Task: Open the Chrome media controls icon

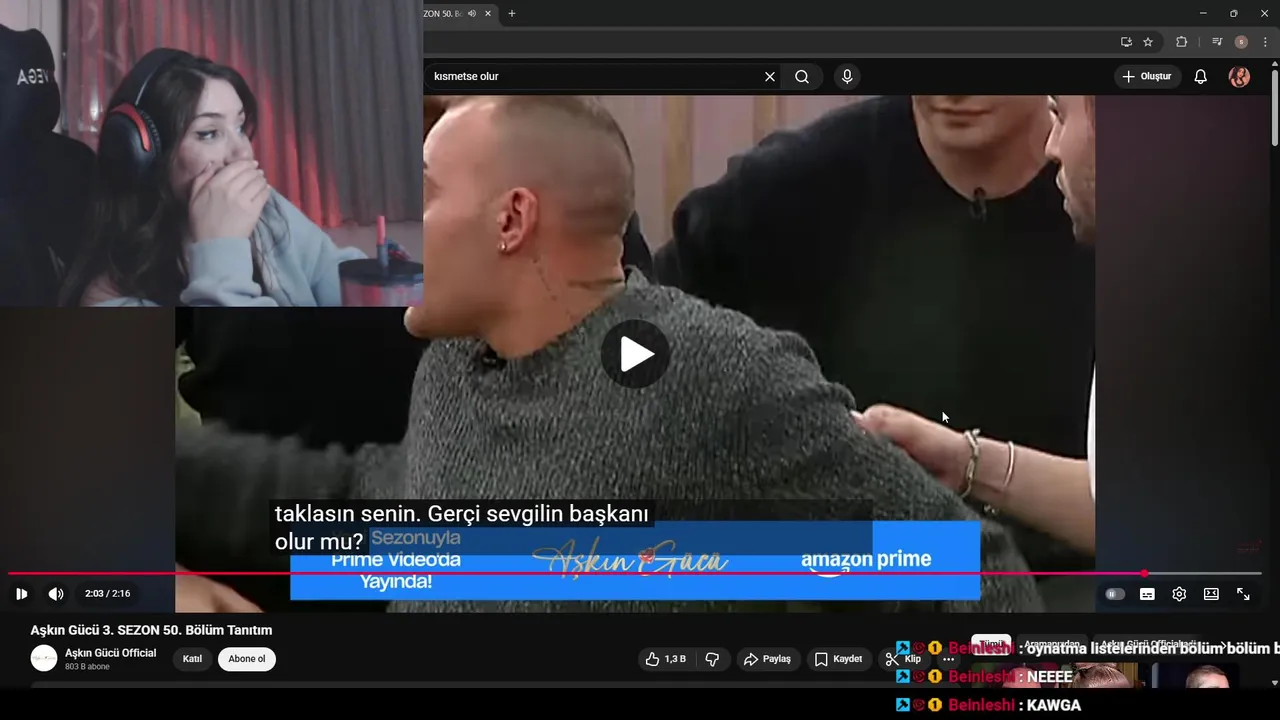Action: [1217, 42]
